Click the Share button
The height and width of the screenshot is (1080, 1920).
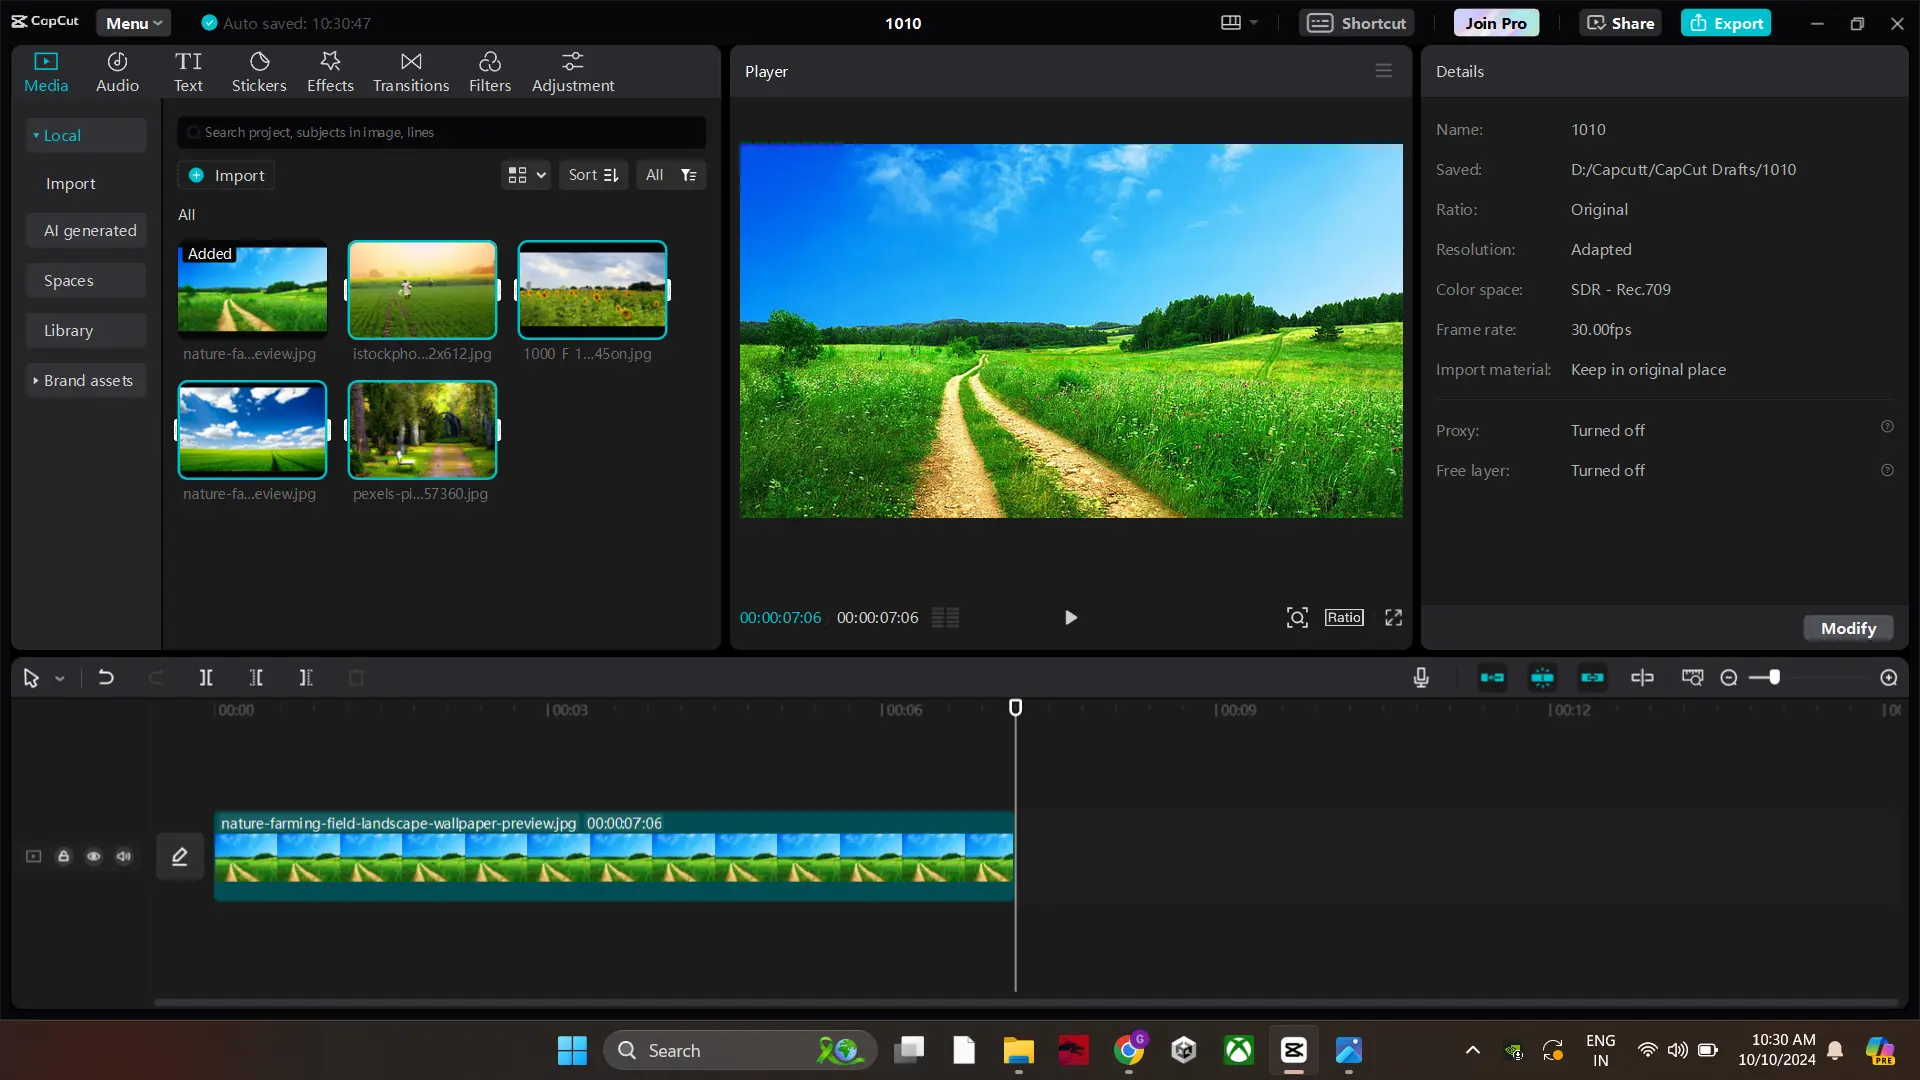(x=1620, y=23)
